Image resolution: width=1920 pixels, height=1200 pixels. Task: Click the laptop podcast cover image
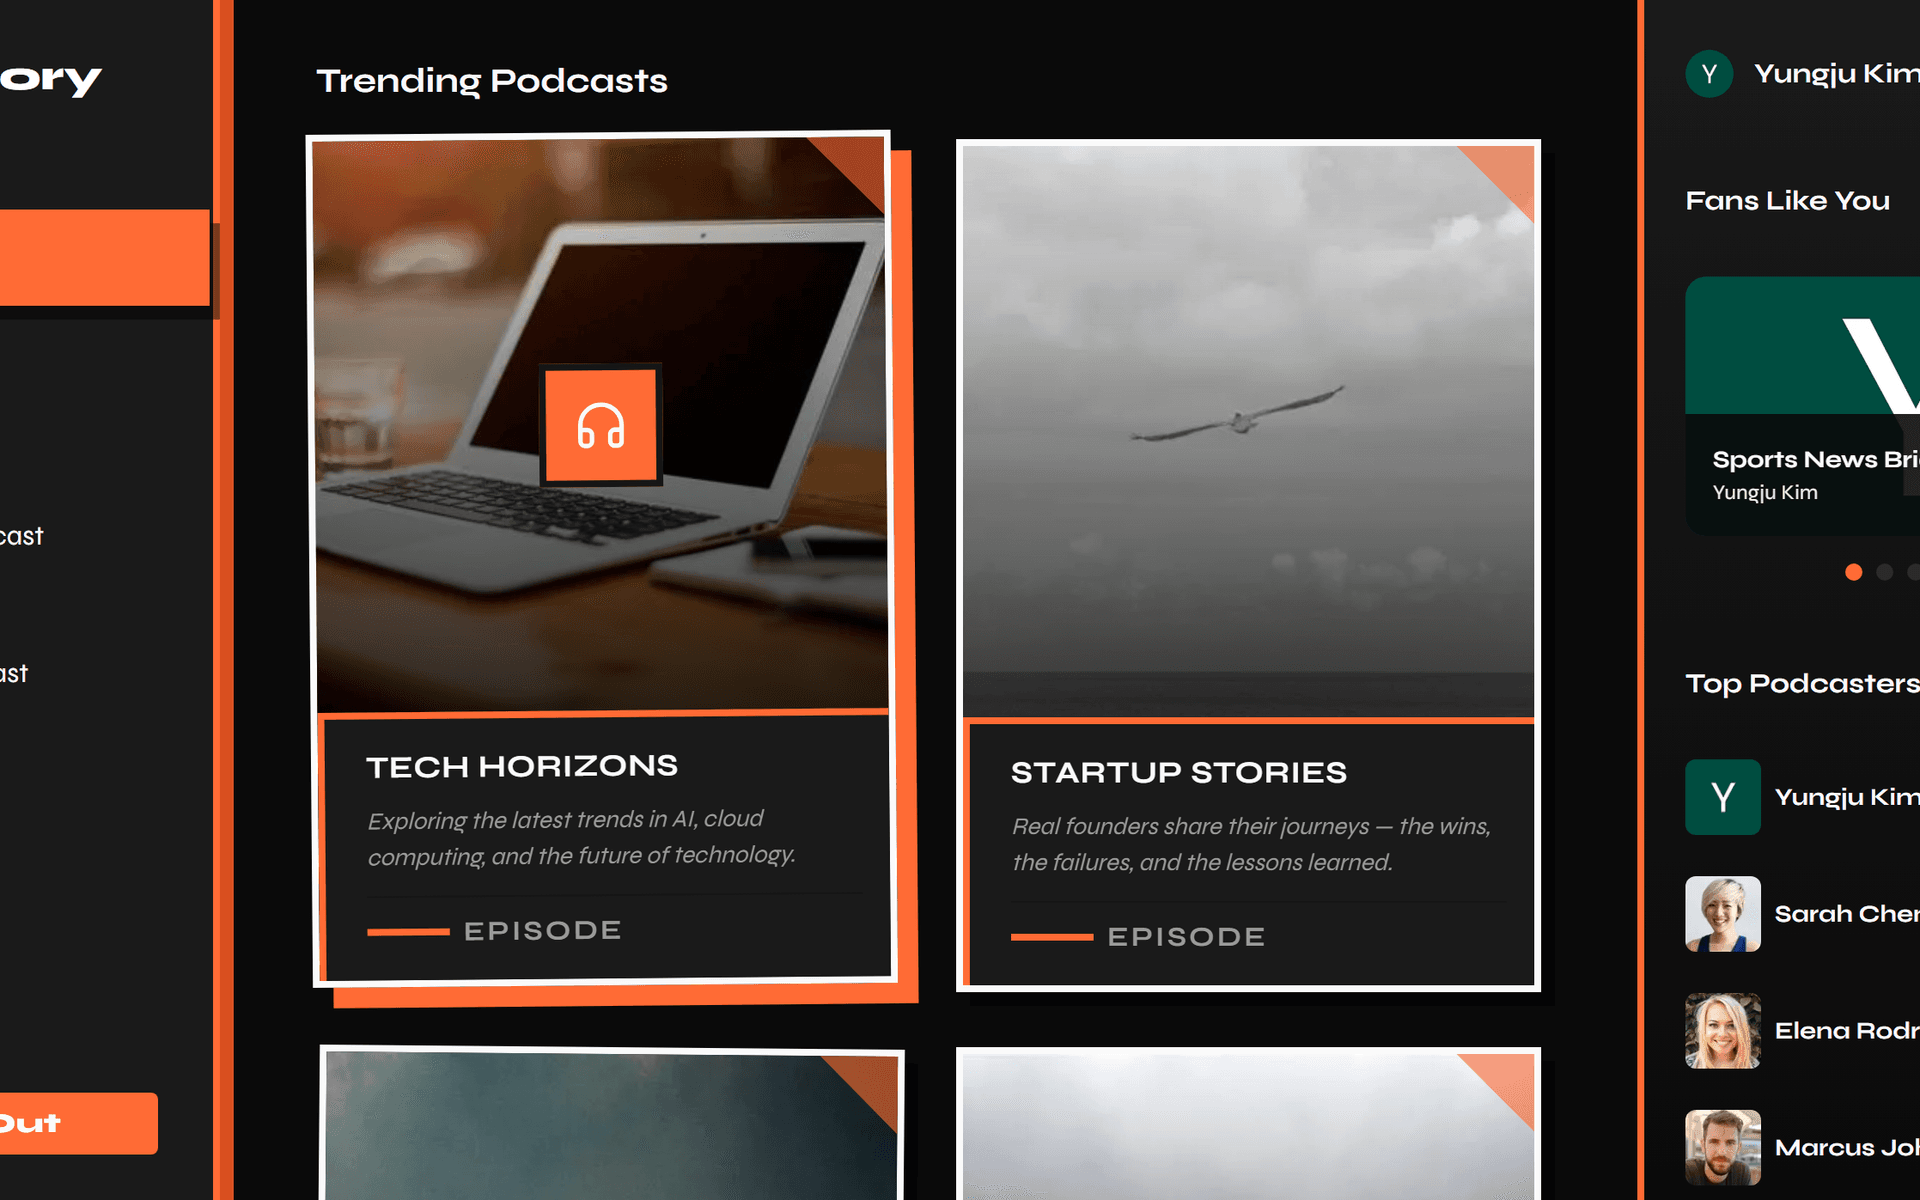(x=600, y=425)
